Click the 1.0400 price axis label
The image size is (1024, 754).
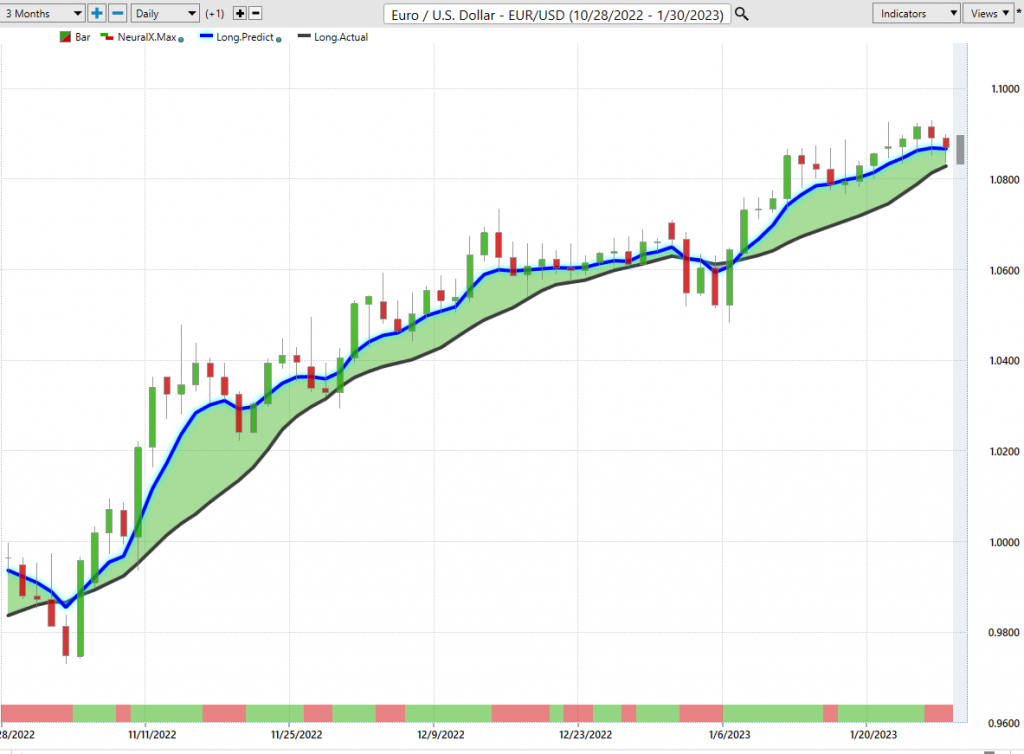click(1004, 360)
